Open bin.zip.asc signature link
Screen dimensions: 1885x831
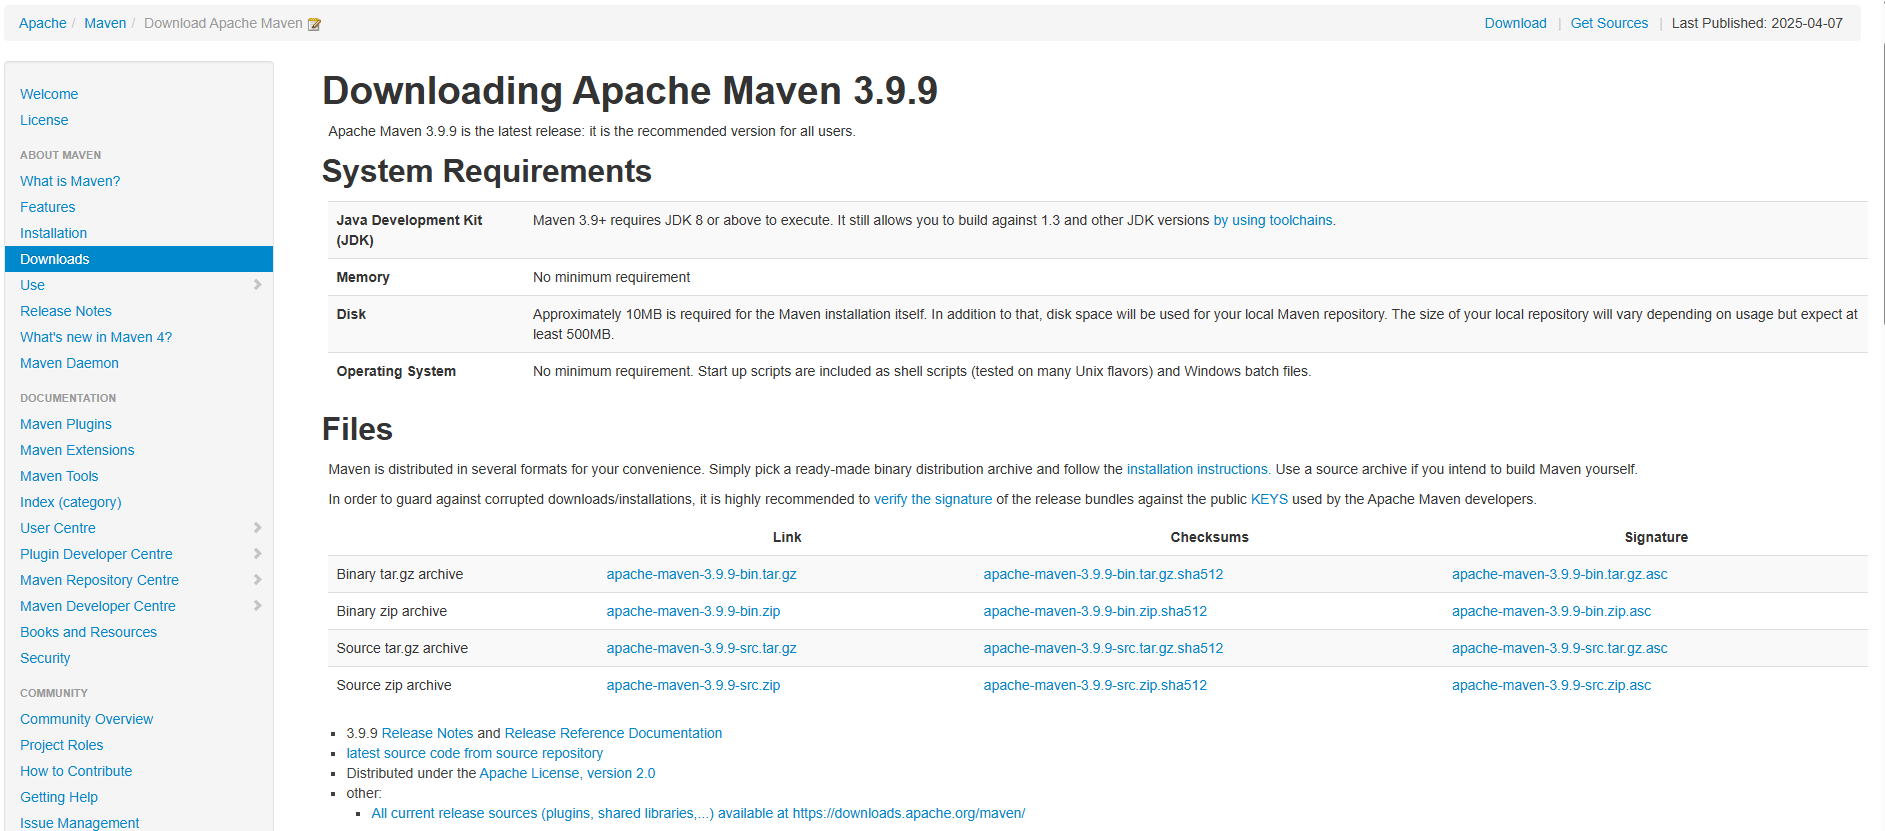pyautogui.click(x=1552, y=611)
